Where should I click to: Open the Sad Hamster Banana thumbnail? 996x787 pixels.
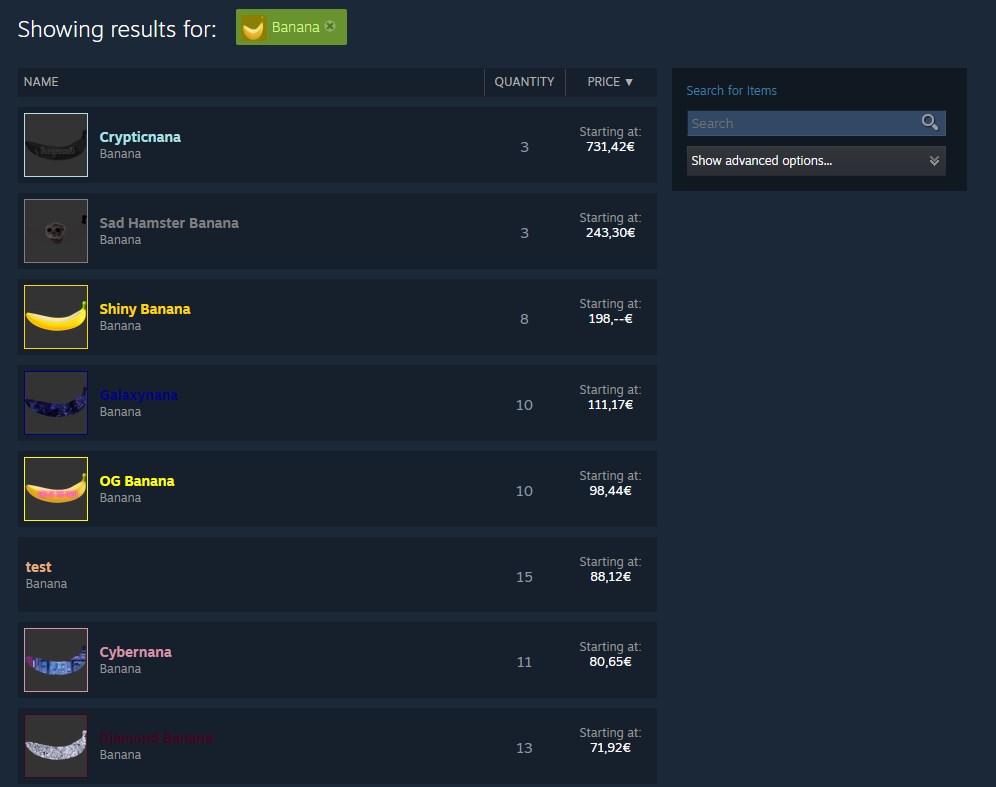(56, 231)
